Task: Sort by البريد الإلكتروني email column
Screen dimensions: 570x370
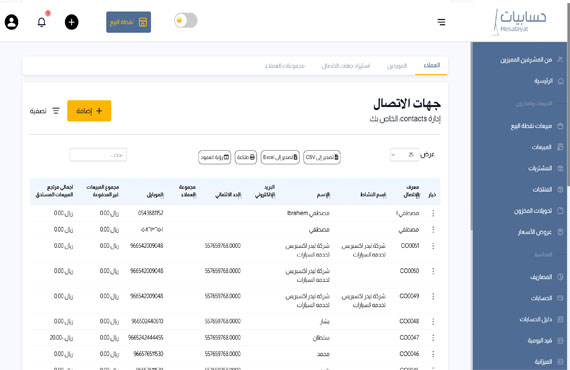Action: [265, 191]
